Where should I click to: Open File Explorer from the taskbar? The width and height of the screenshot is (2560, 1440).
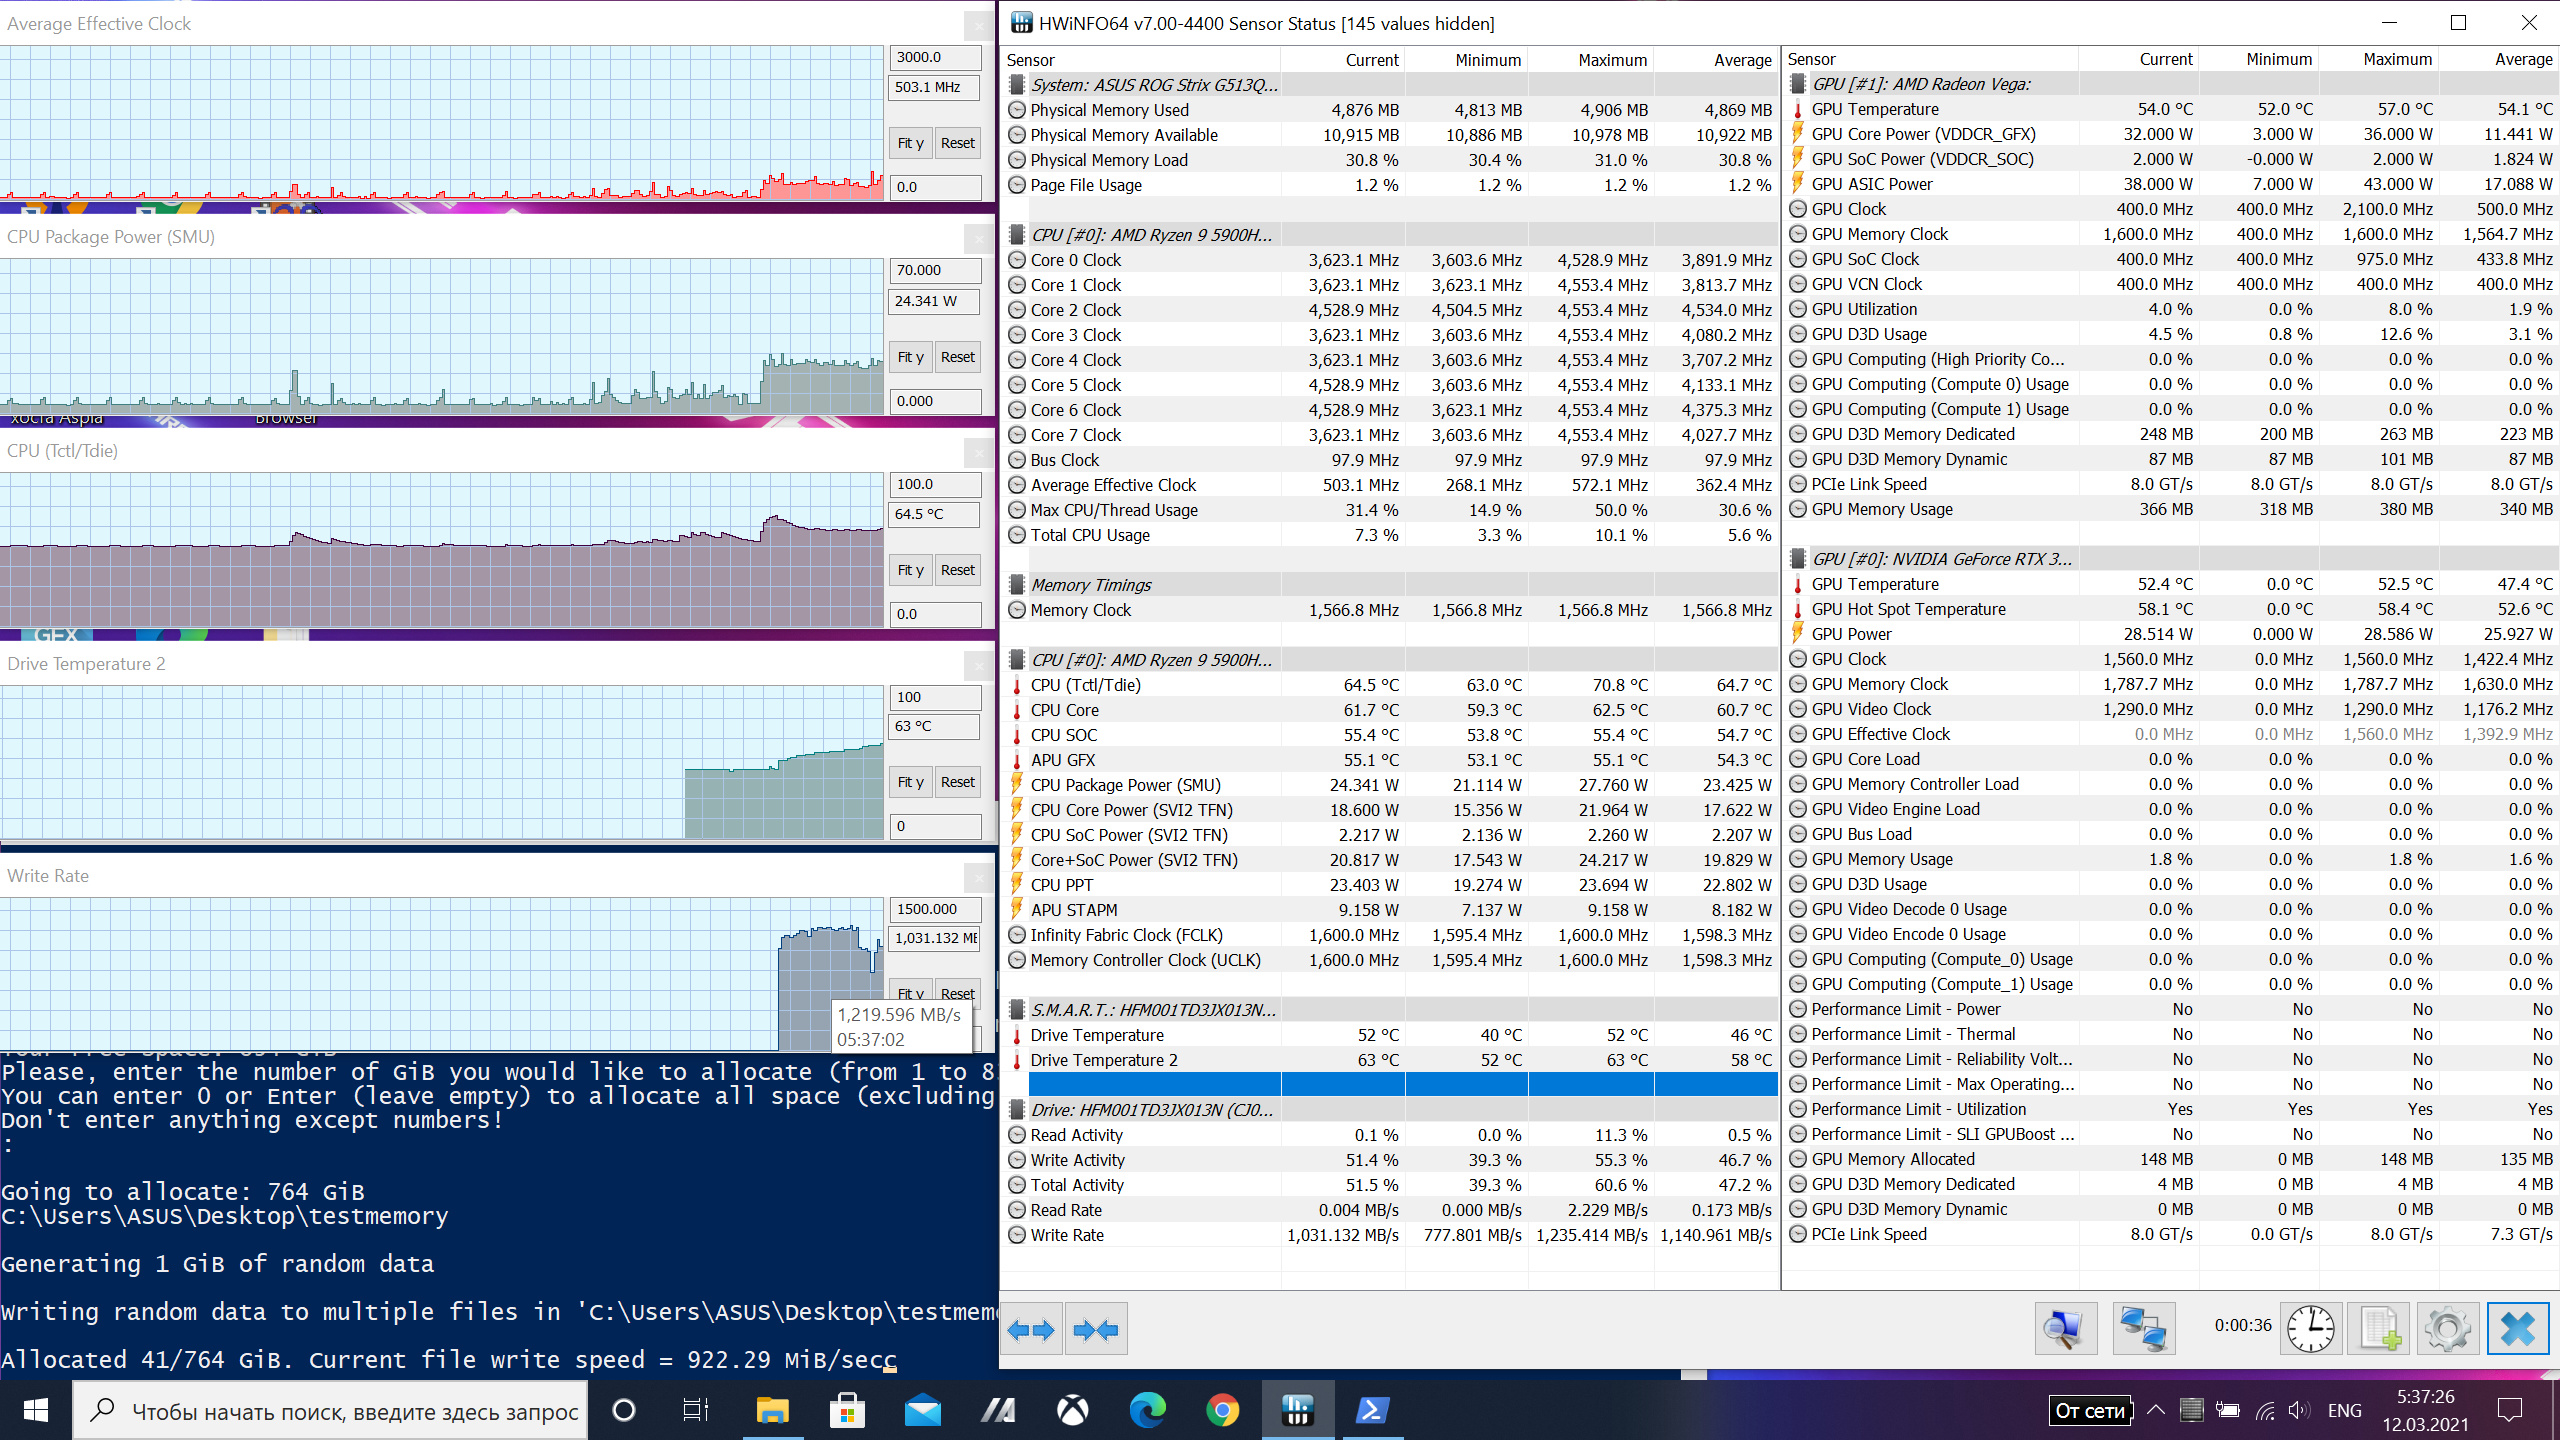(x=772, y=1410)
